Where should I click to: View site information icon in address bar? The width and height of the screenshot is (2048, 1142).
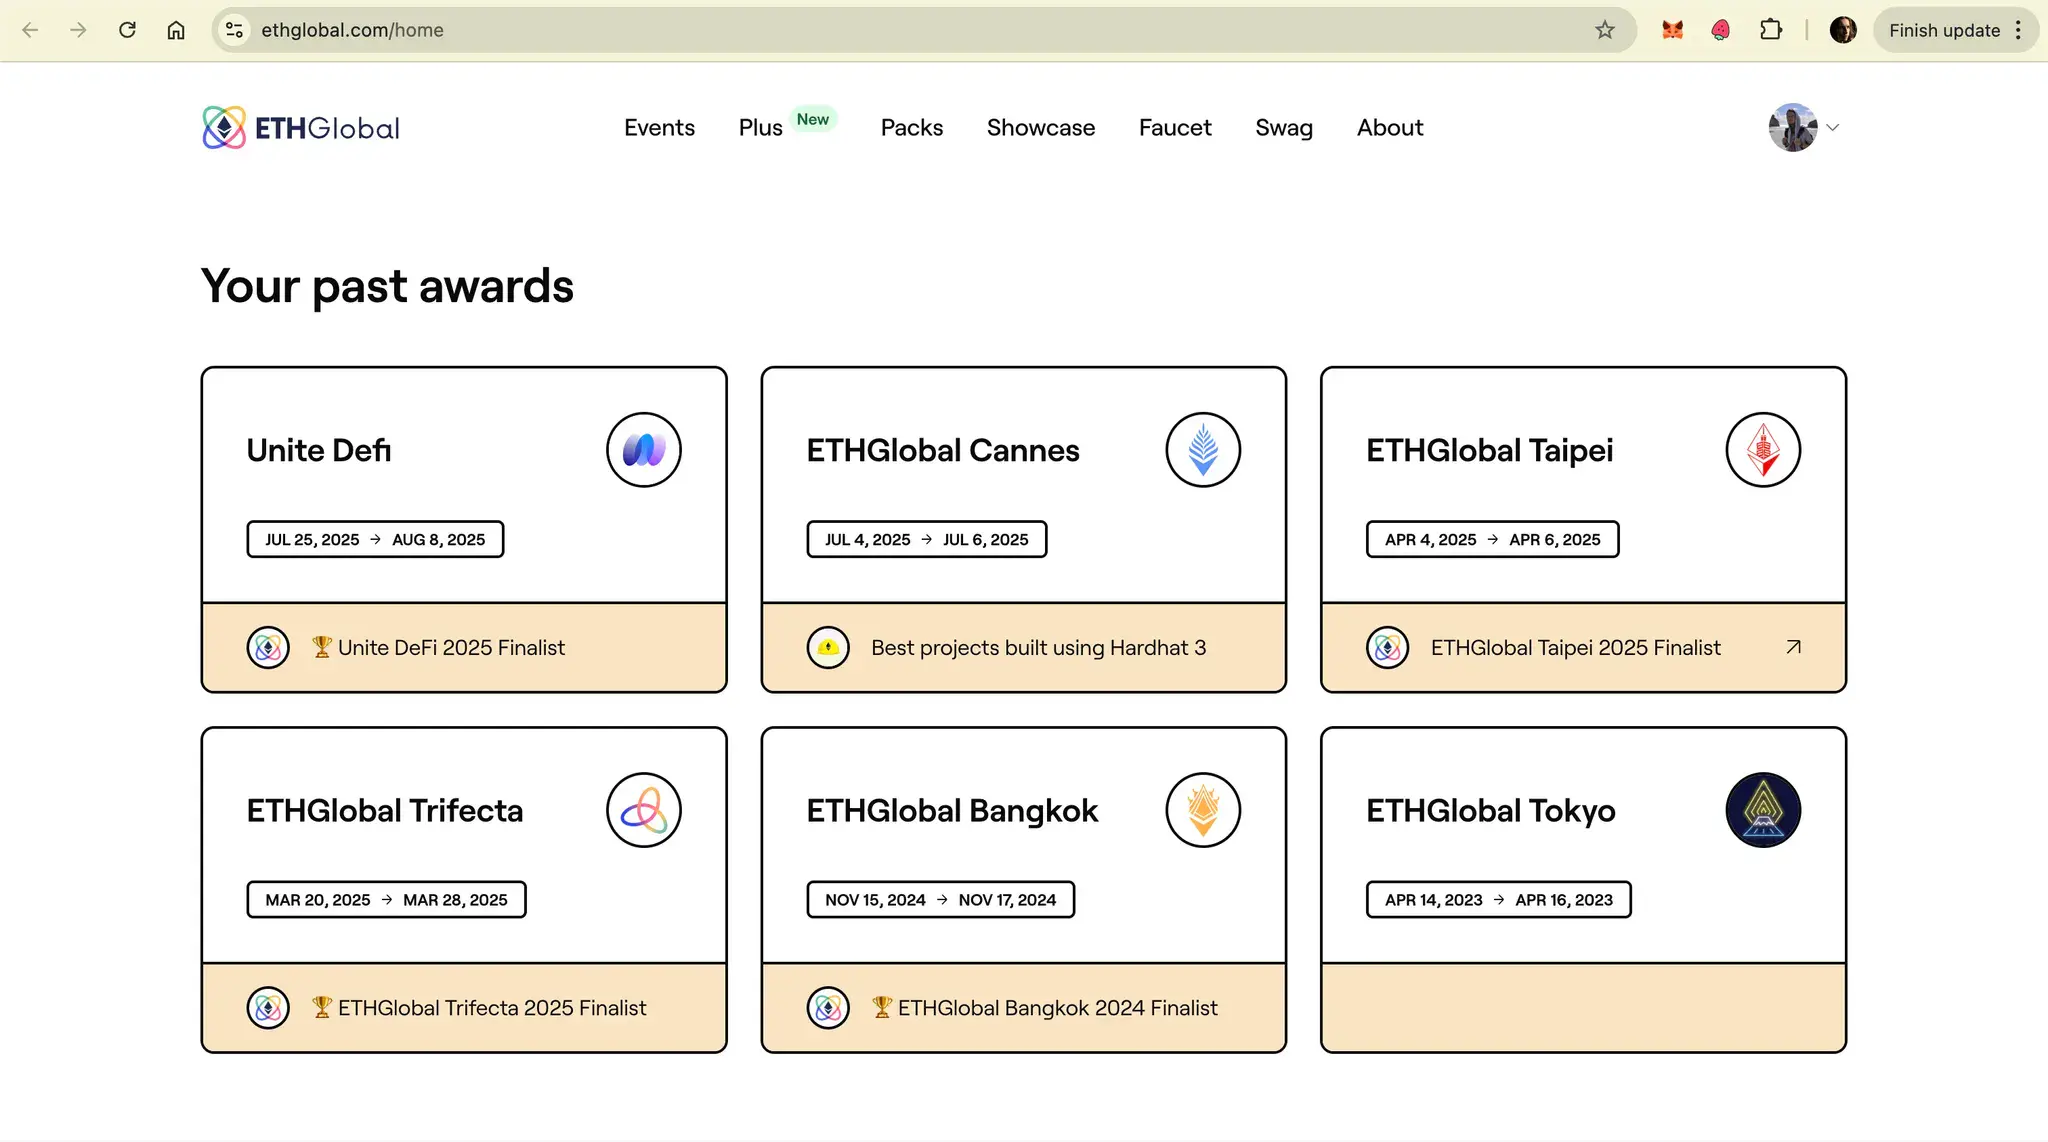(234, 30)
